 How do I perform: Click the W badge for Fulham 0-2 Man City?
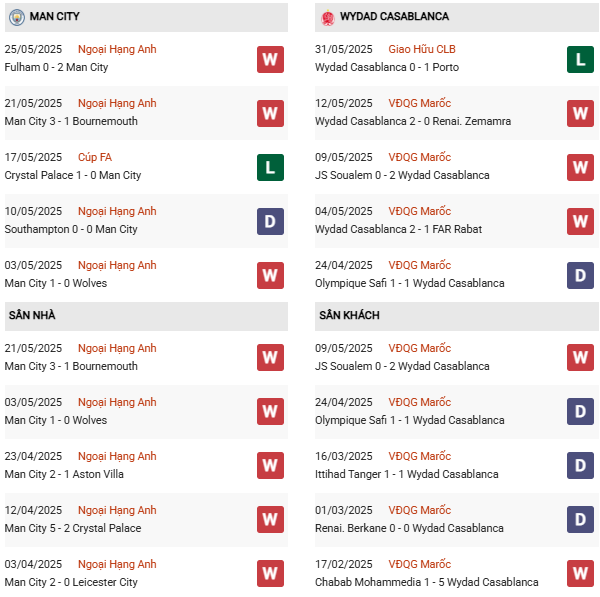[270, 59]
